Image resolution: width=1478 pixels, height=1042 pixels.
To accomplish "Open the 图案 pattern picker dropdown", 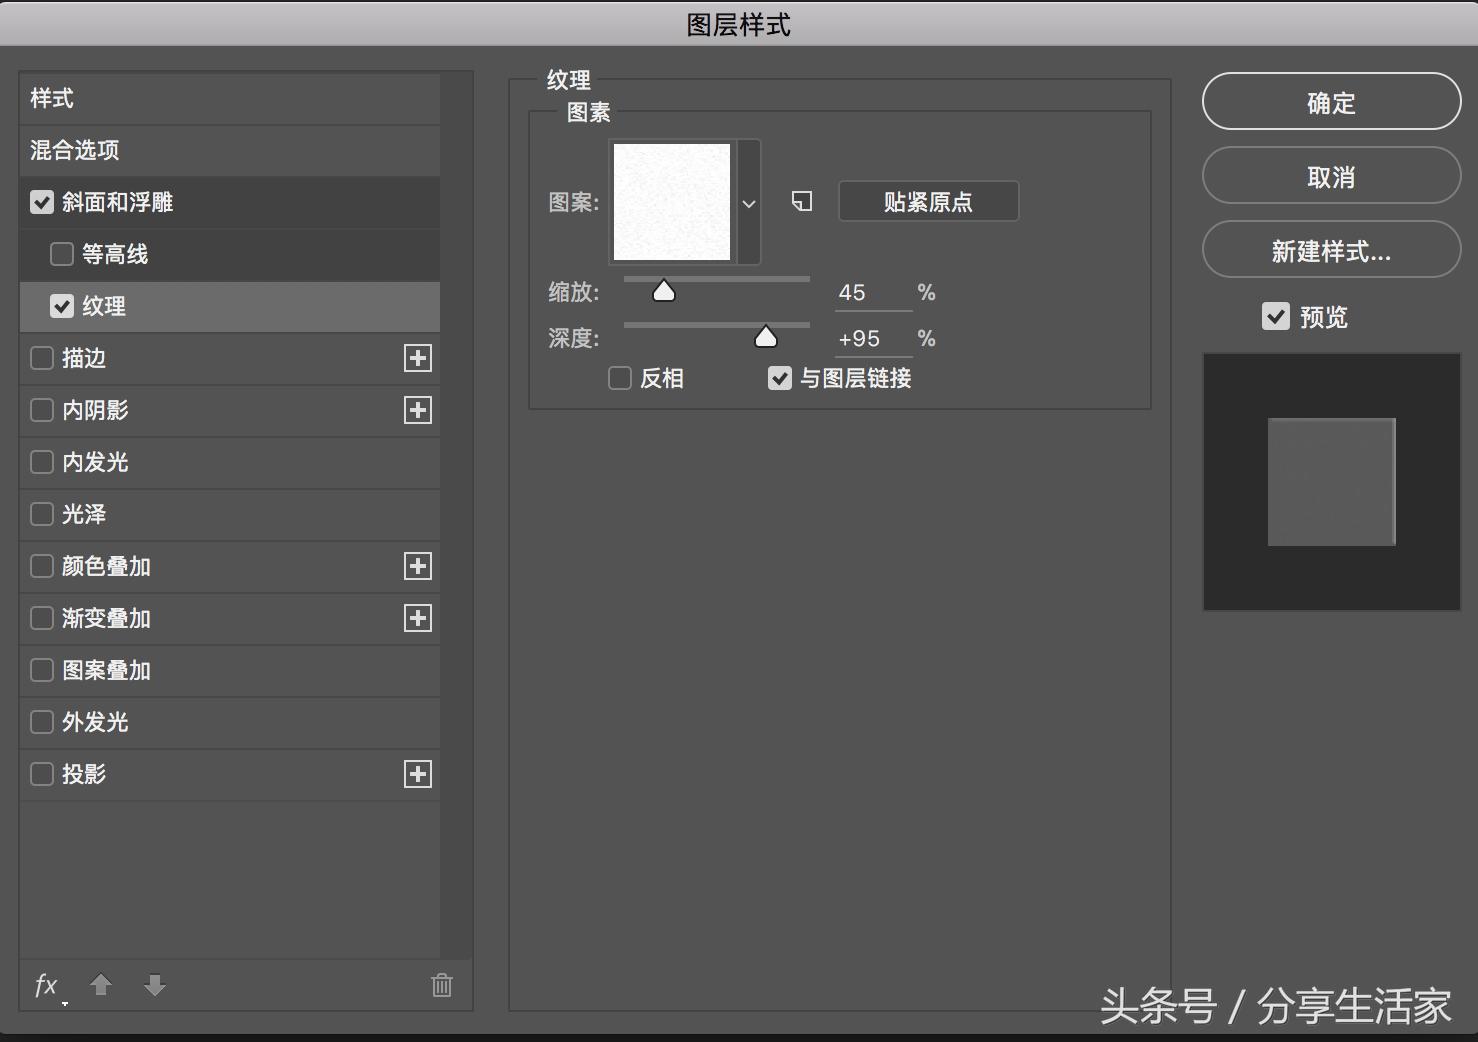I will click(748, 202).
